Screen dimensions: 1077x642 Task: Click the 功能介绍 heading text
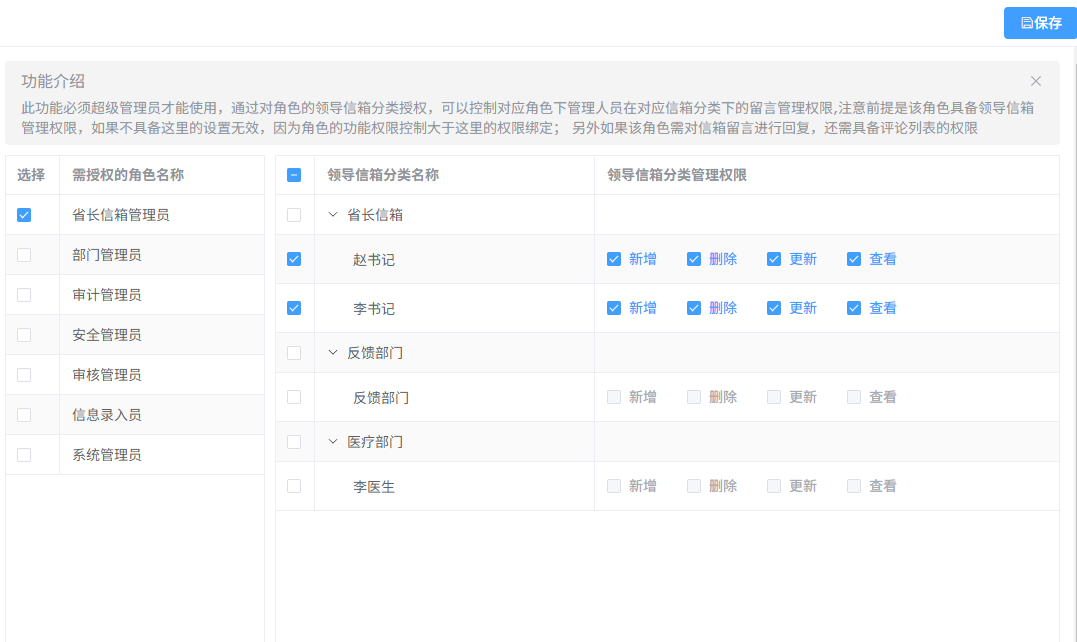coord(53,81)
